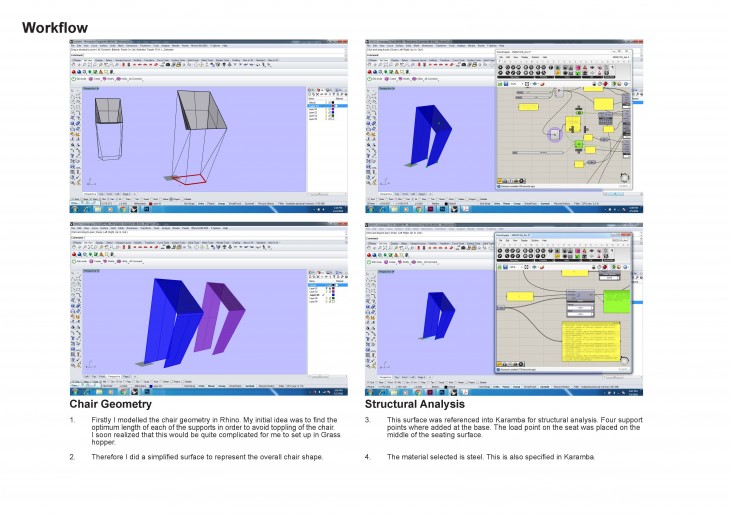Viewport: 730px width, 516px height.
Task: Click Windows Start button in wireframe chair screenshot
Action: pyautogui.click(x=73, y=210)
